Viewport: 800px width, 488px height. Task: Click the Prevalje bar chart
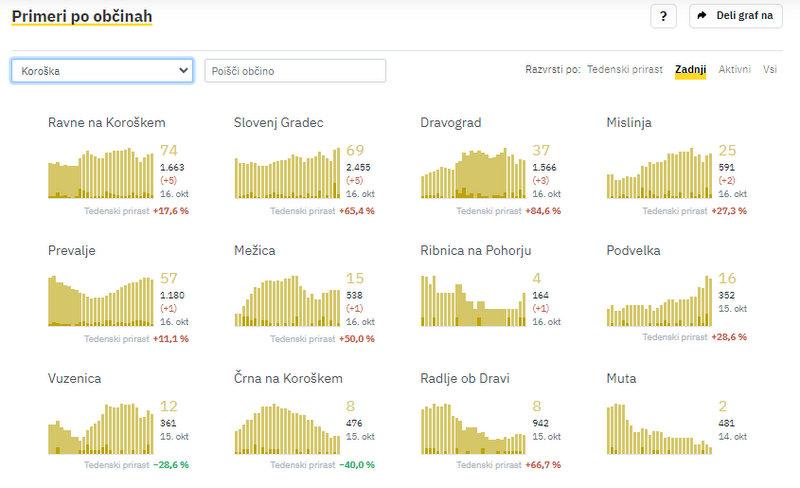tap(100, 302)
